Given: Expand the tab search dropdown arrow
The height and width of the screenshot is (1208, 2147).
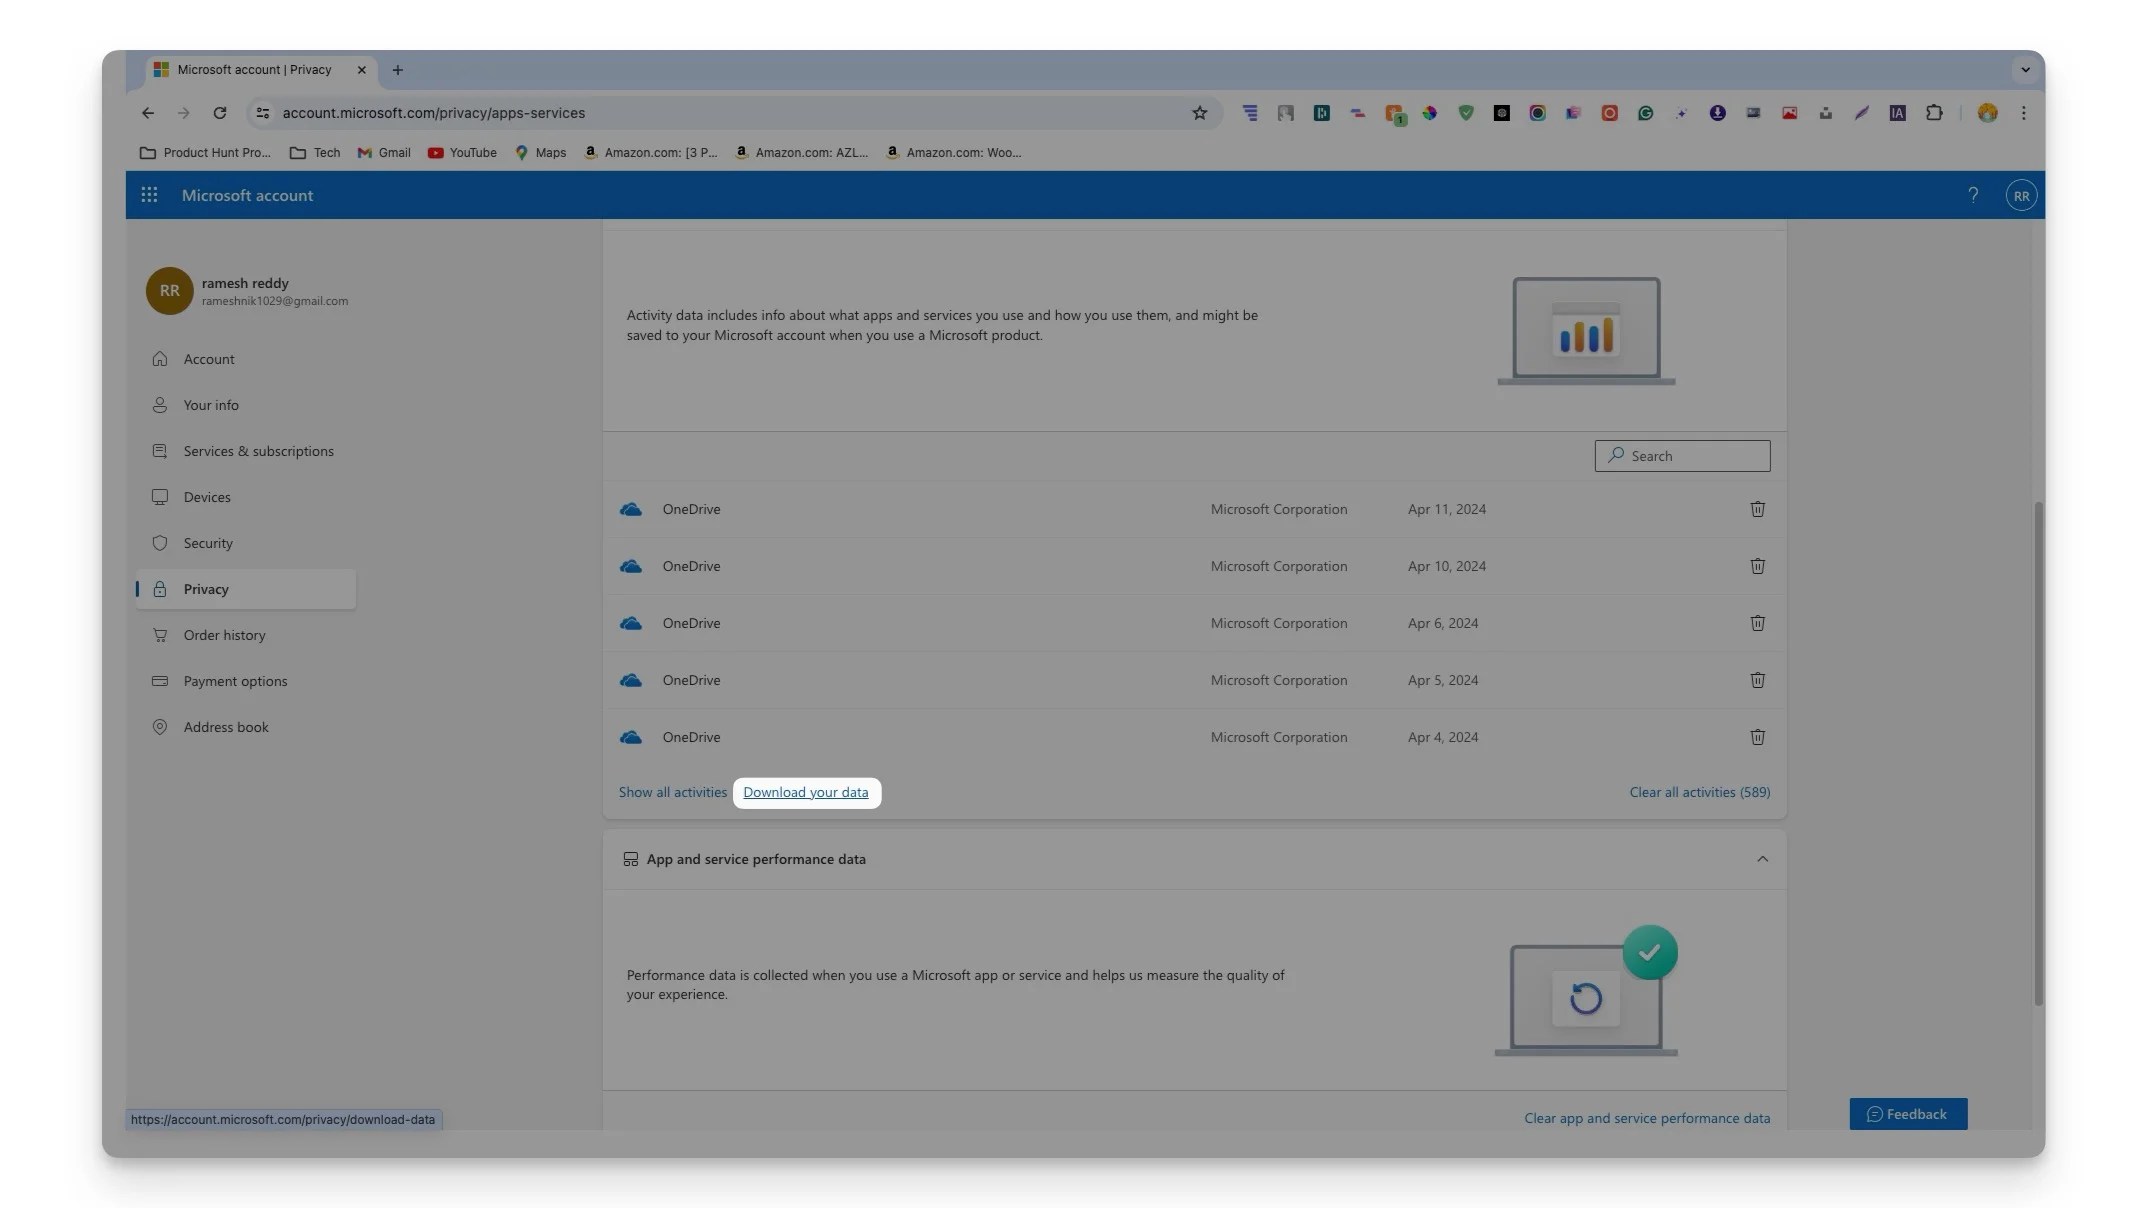Looking at the screenshot, I should click(x=2025, y=70).
